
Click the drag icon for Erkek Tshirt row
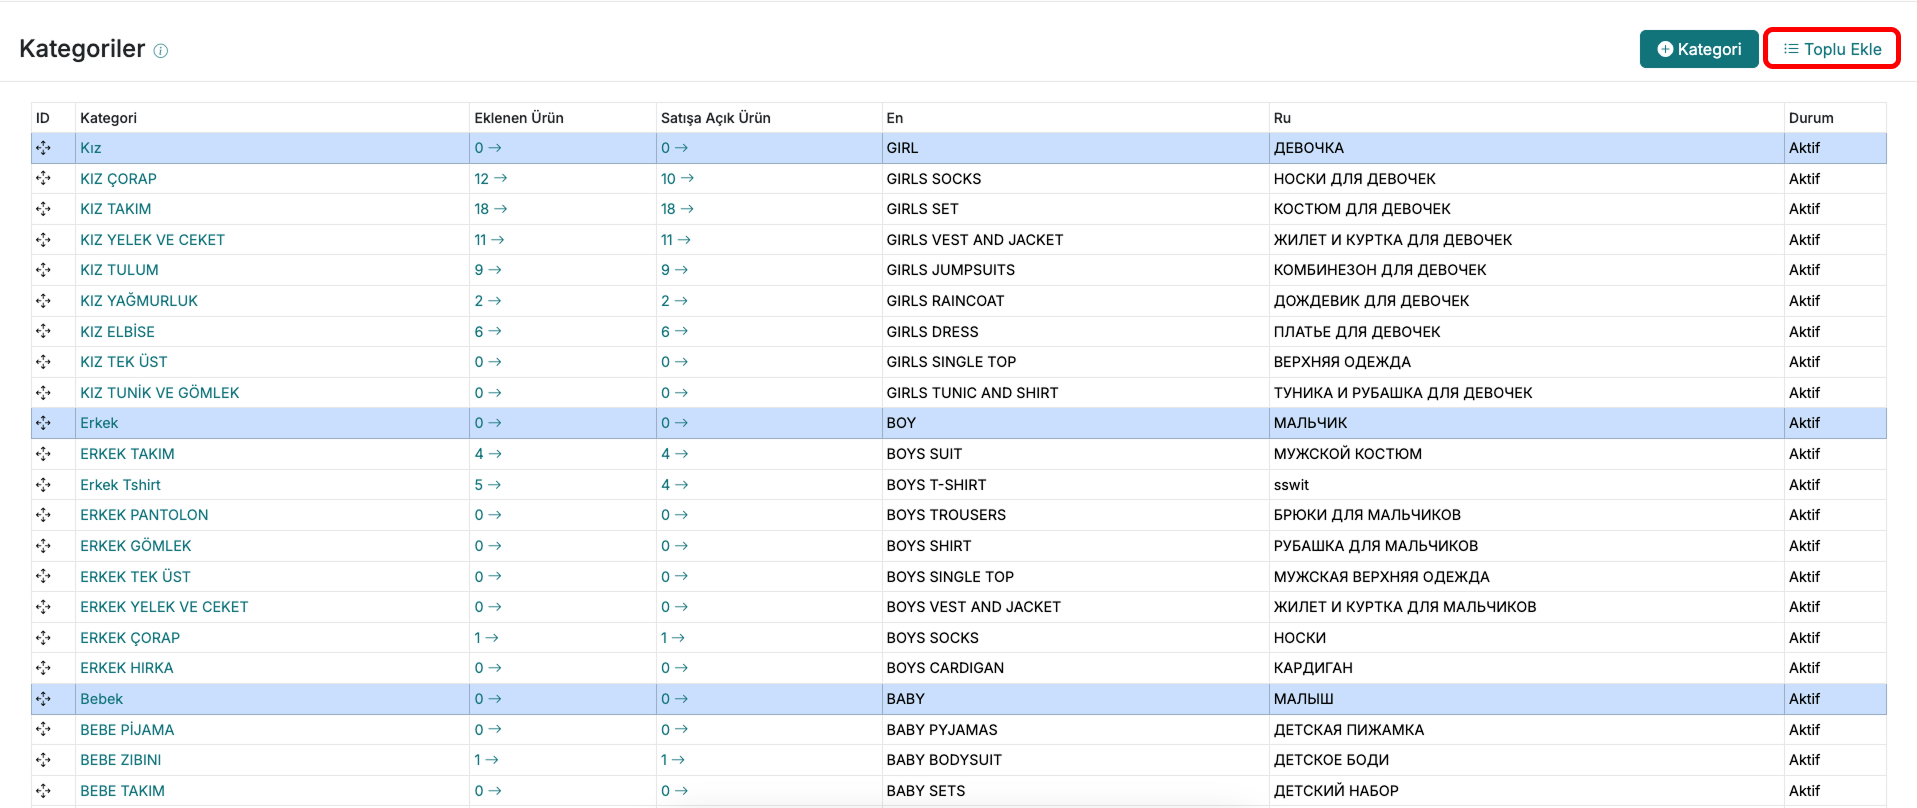pos(43,485)
